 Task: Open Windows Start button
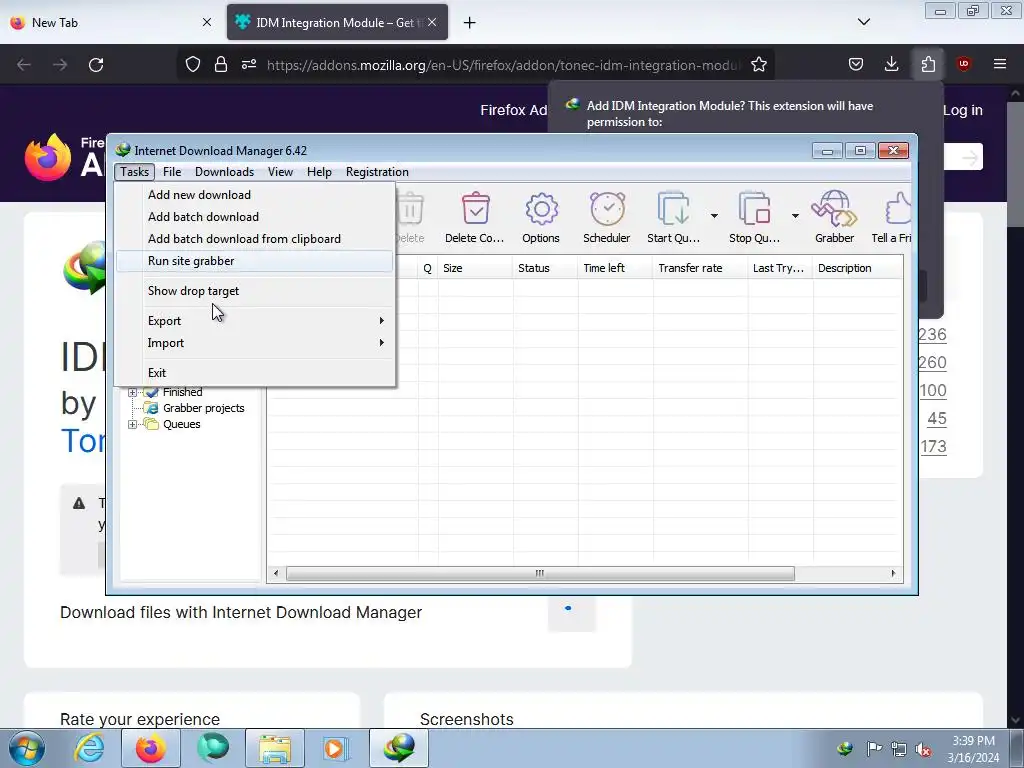pyautogui.click(x=27, y=748)
